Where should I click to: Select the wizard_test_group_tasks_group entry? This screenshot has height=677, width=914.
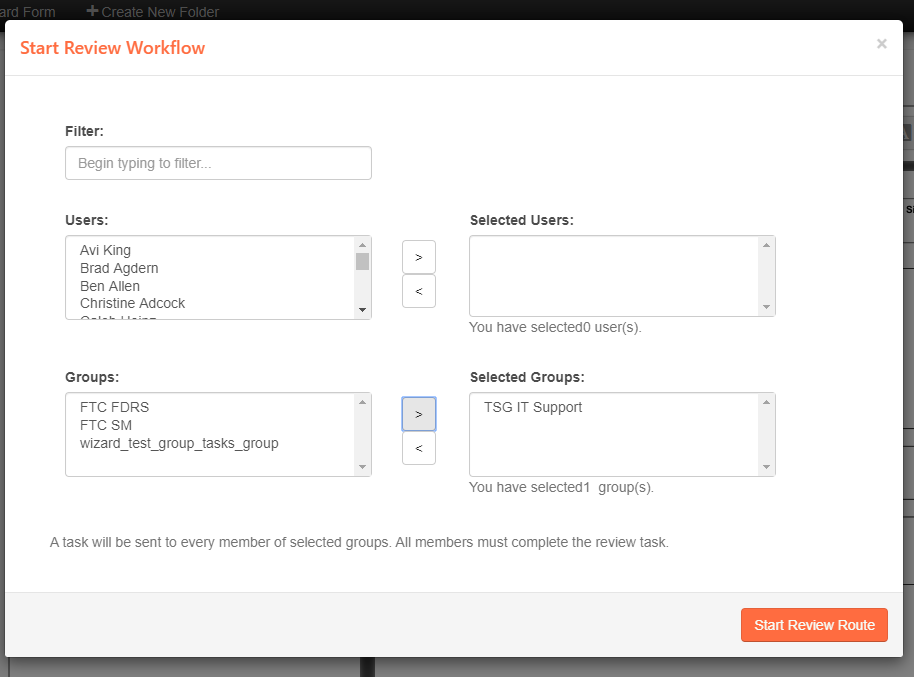click(x=160, y=442)
